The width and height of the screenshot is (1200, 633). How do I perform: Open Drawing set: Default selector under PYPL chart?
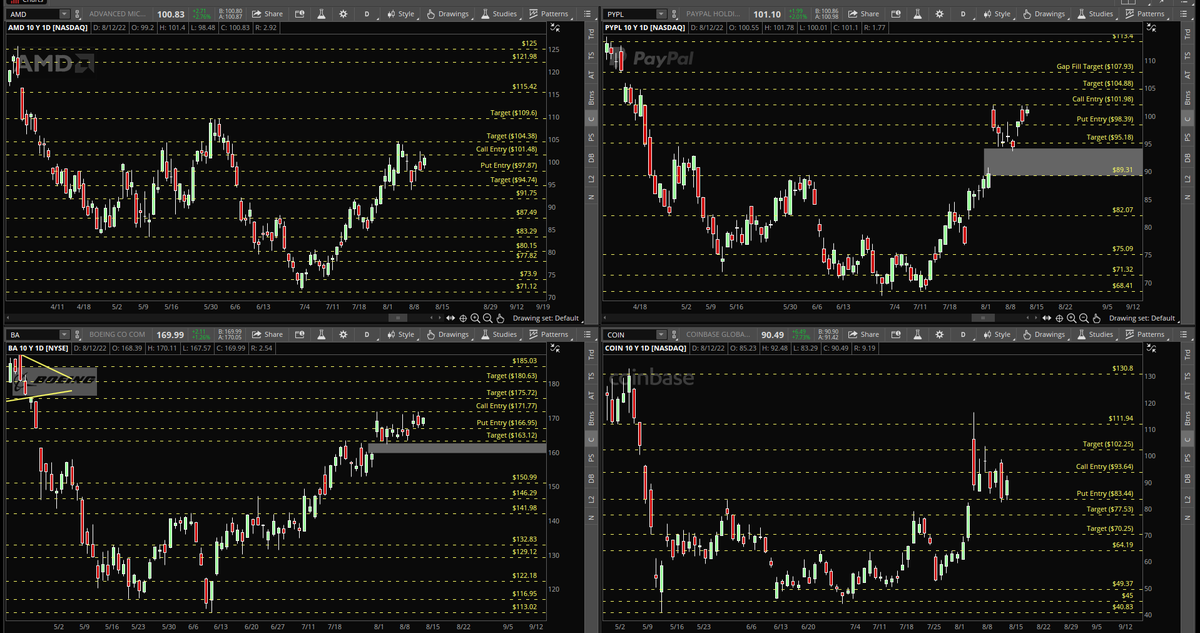click(1143, 318)
